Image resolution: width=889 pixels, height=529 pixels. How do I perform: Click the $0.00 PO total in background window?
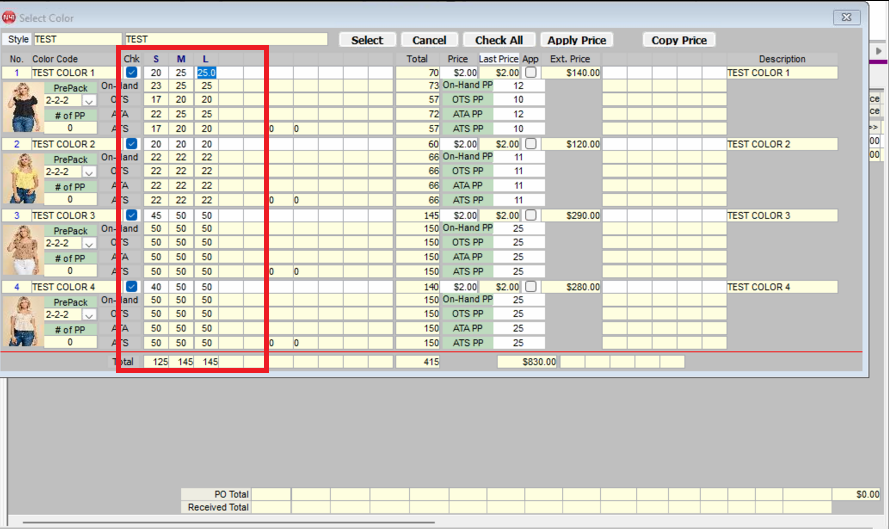coord(856,494)
